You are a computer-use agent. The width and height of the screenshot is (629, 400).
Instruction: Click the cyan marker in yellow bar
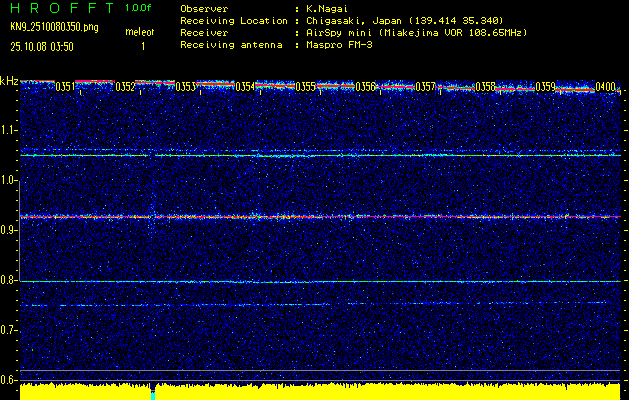coord(152,393)
